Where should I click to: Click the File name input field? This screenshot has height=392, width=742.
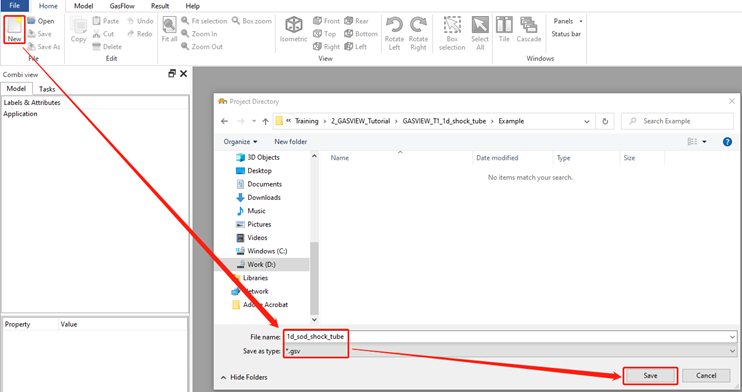tap(510, 337)
